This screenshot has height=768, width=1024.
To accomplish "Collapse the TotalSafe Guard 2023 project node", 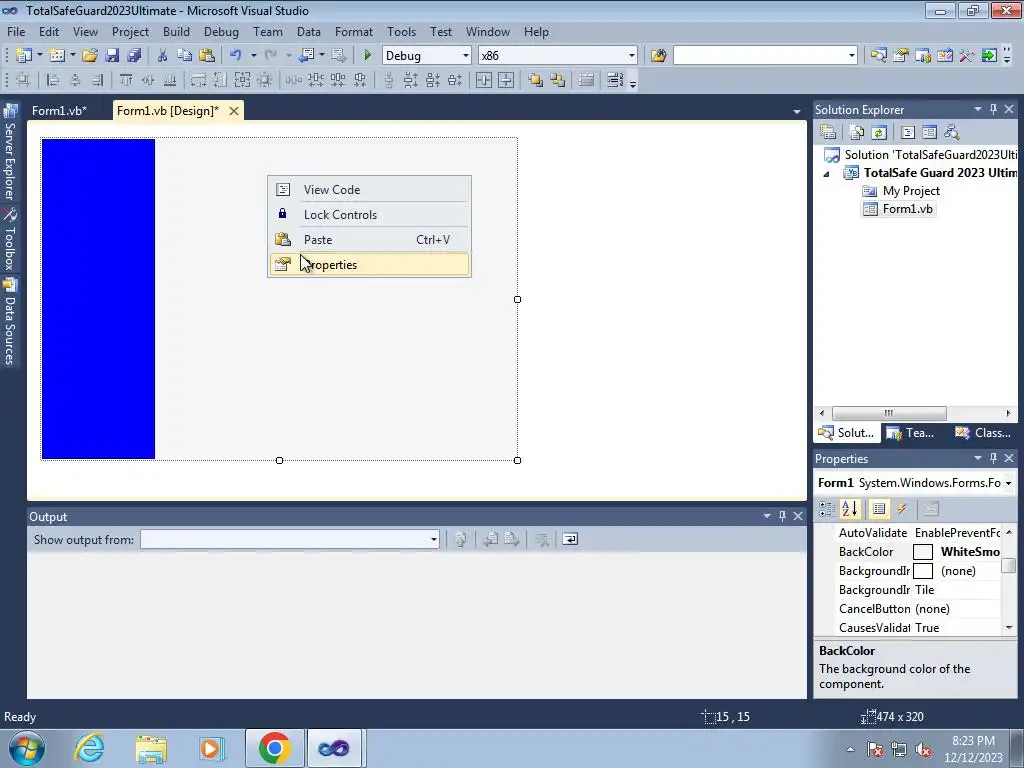I will point(826,174).
